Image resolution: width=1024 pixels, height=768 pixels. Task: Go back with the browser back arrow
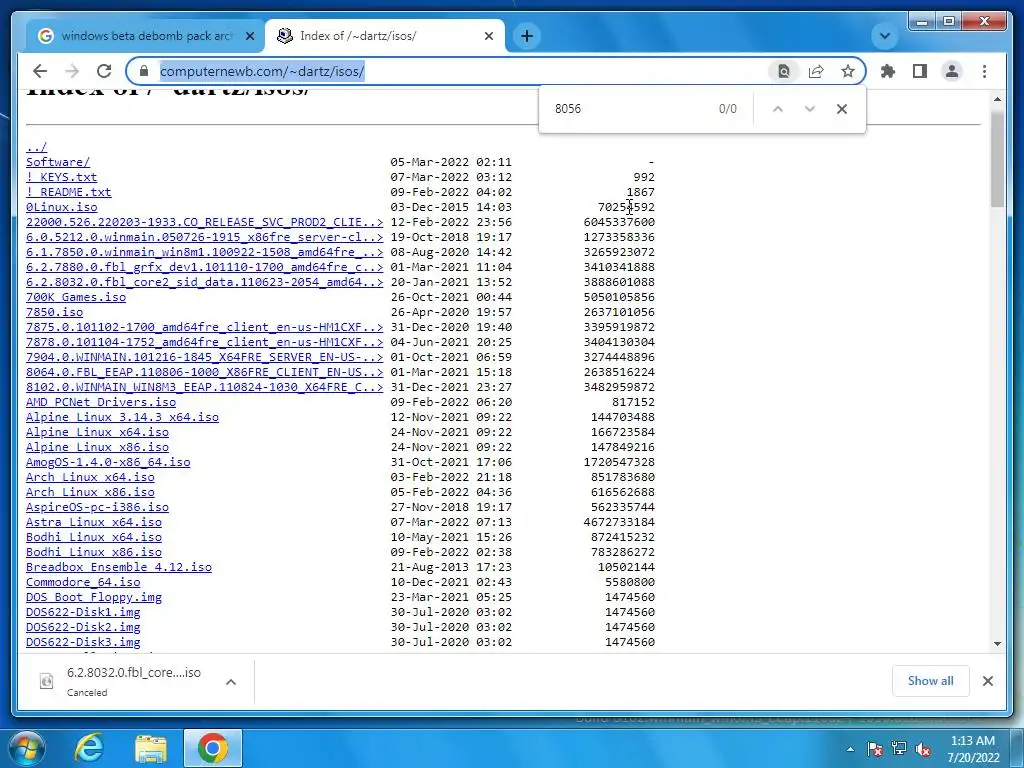click(40, 71)
